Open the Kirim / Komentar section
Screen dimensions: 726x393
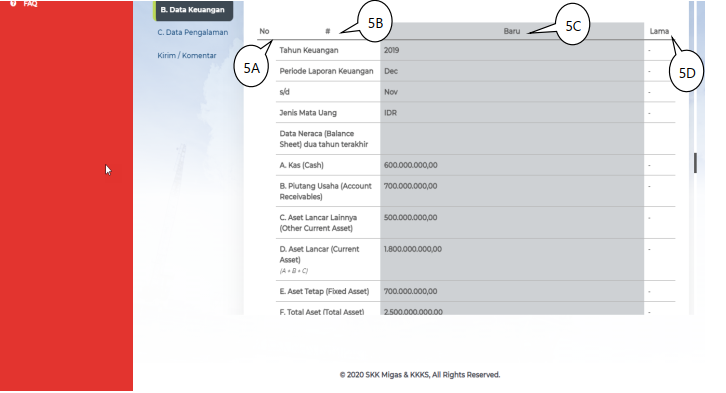tap(187, 56)
